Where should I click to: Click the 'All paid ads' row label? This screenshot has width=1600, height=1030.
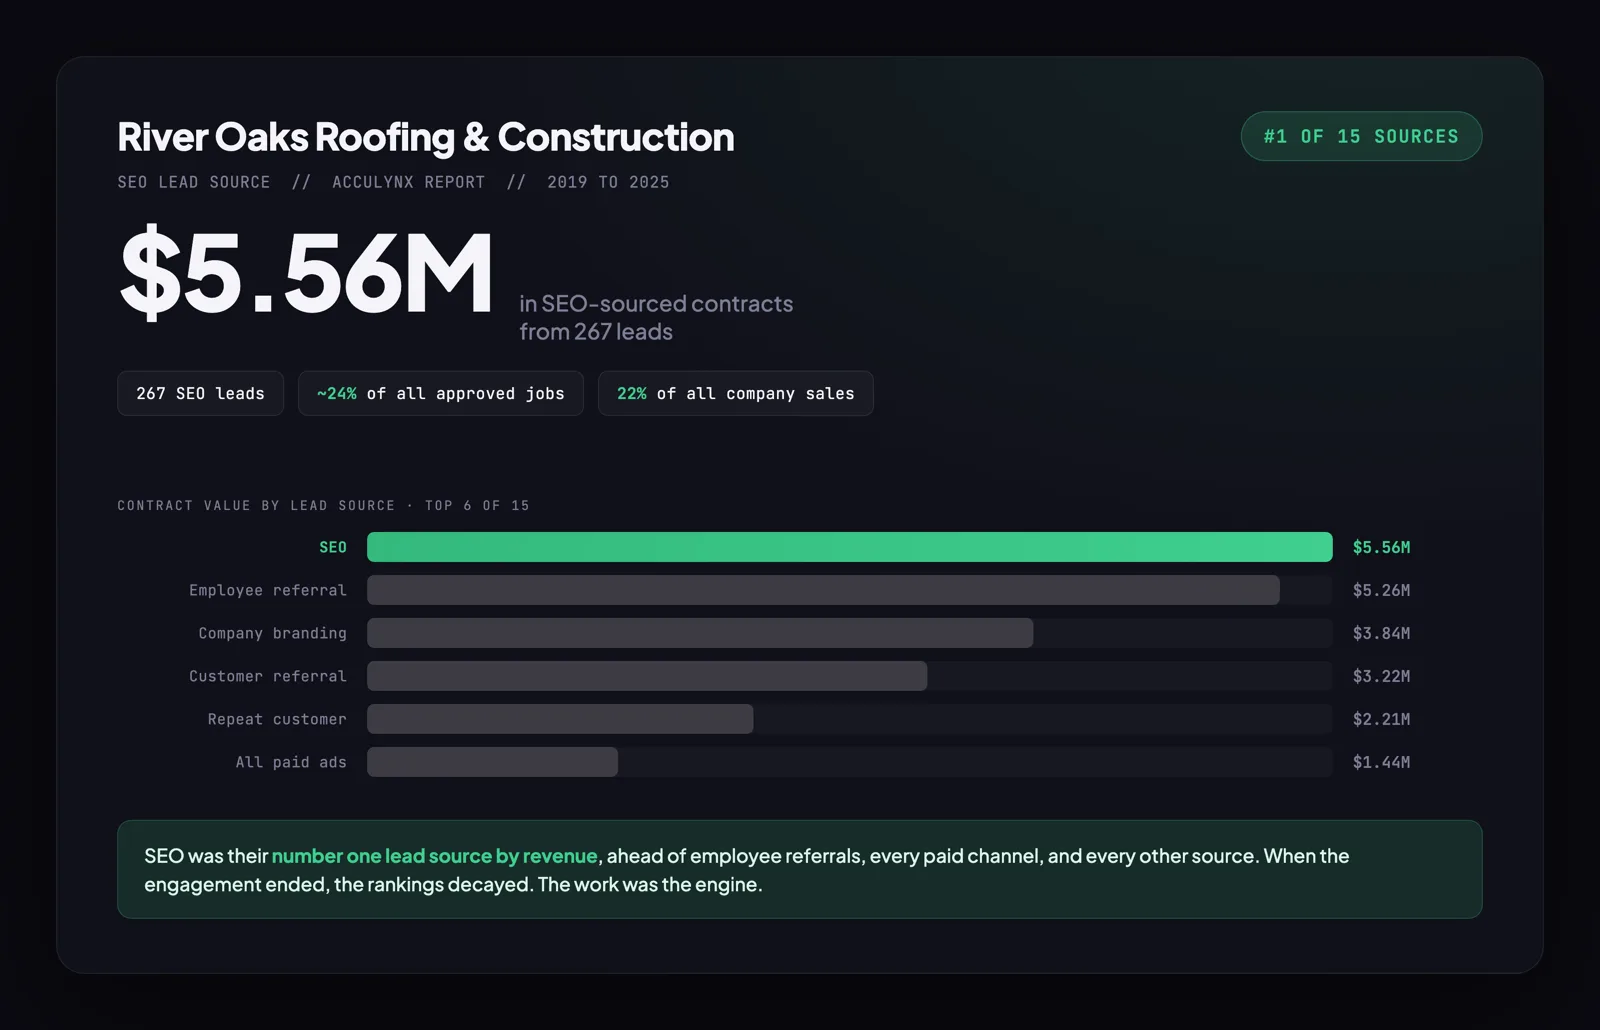(x=291, y=763)
